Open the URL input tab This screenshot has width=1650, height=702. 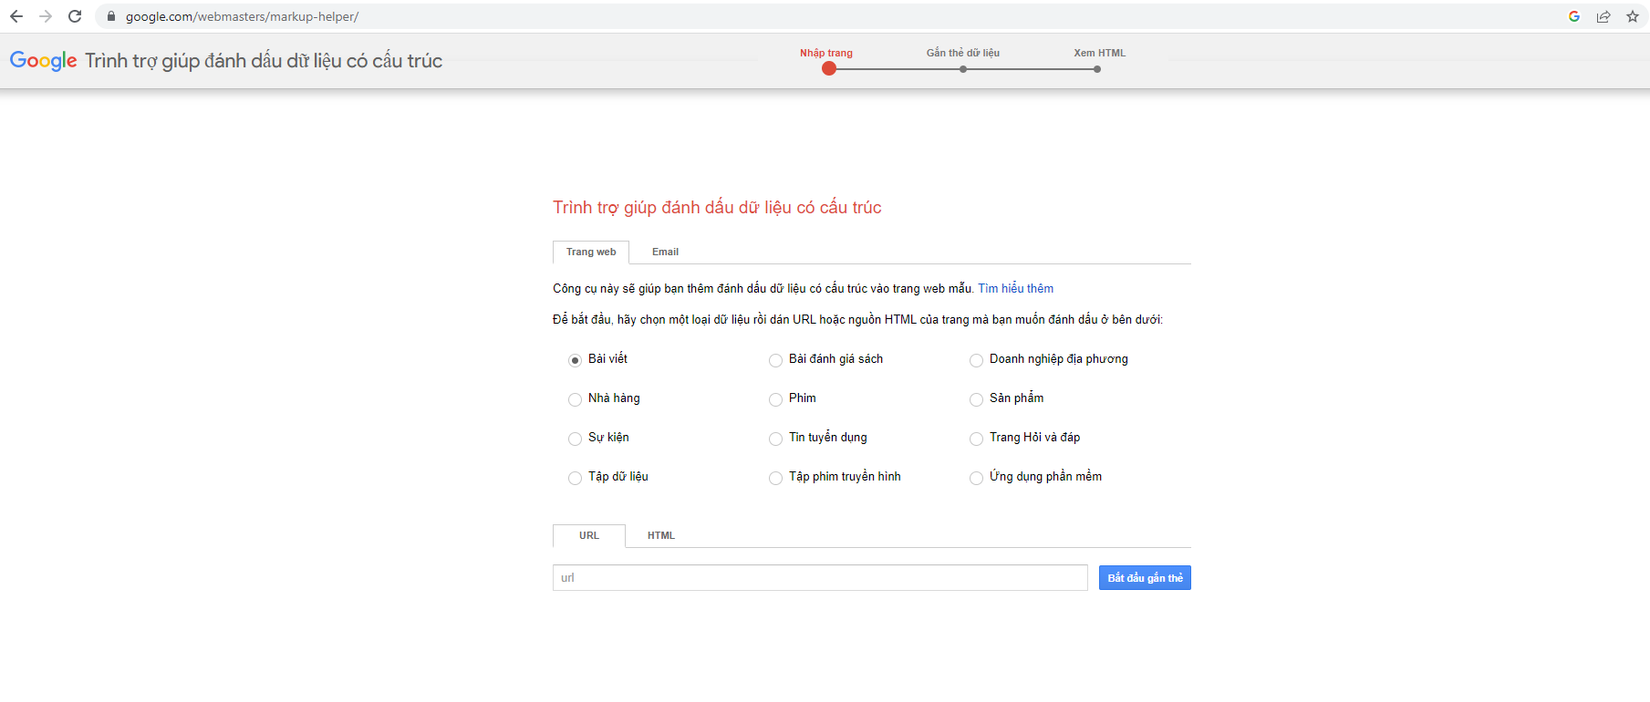click(589, 536)
